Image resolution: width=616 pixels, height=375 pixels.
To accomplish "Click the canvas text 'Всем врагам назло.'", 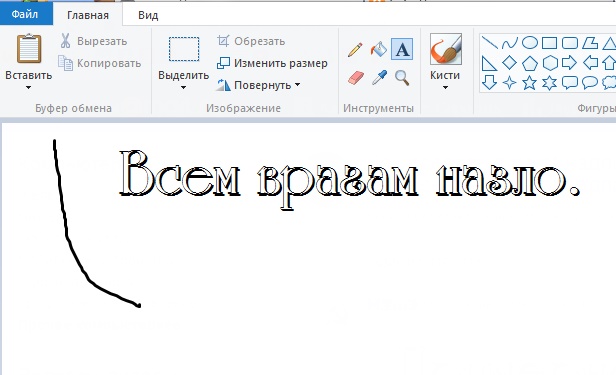I will (x=350, y=180).
